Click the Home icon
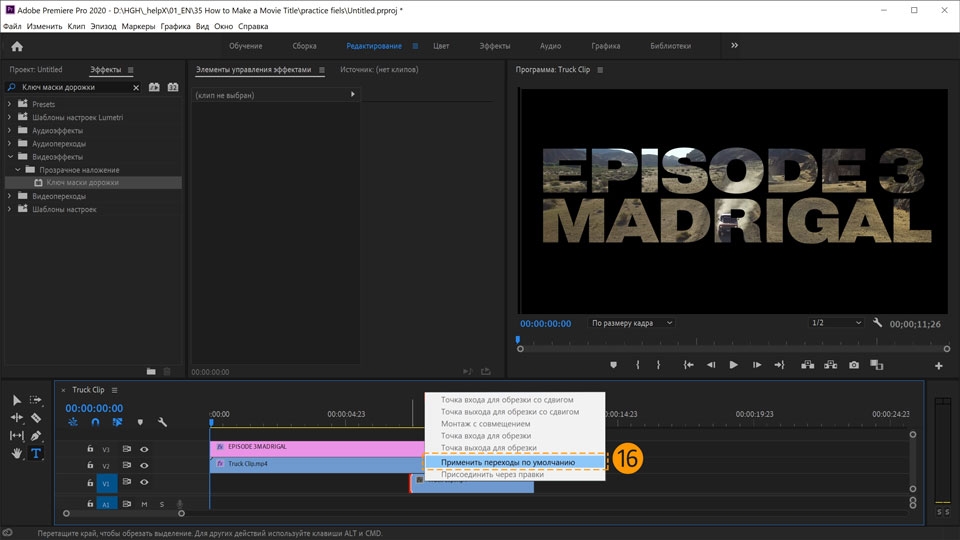Image resolution: width=960 pixels, height=540 pixels. [x=17, y=46]
